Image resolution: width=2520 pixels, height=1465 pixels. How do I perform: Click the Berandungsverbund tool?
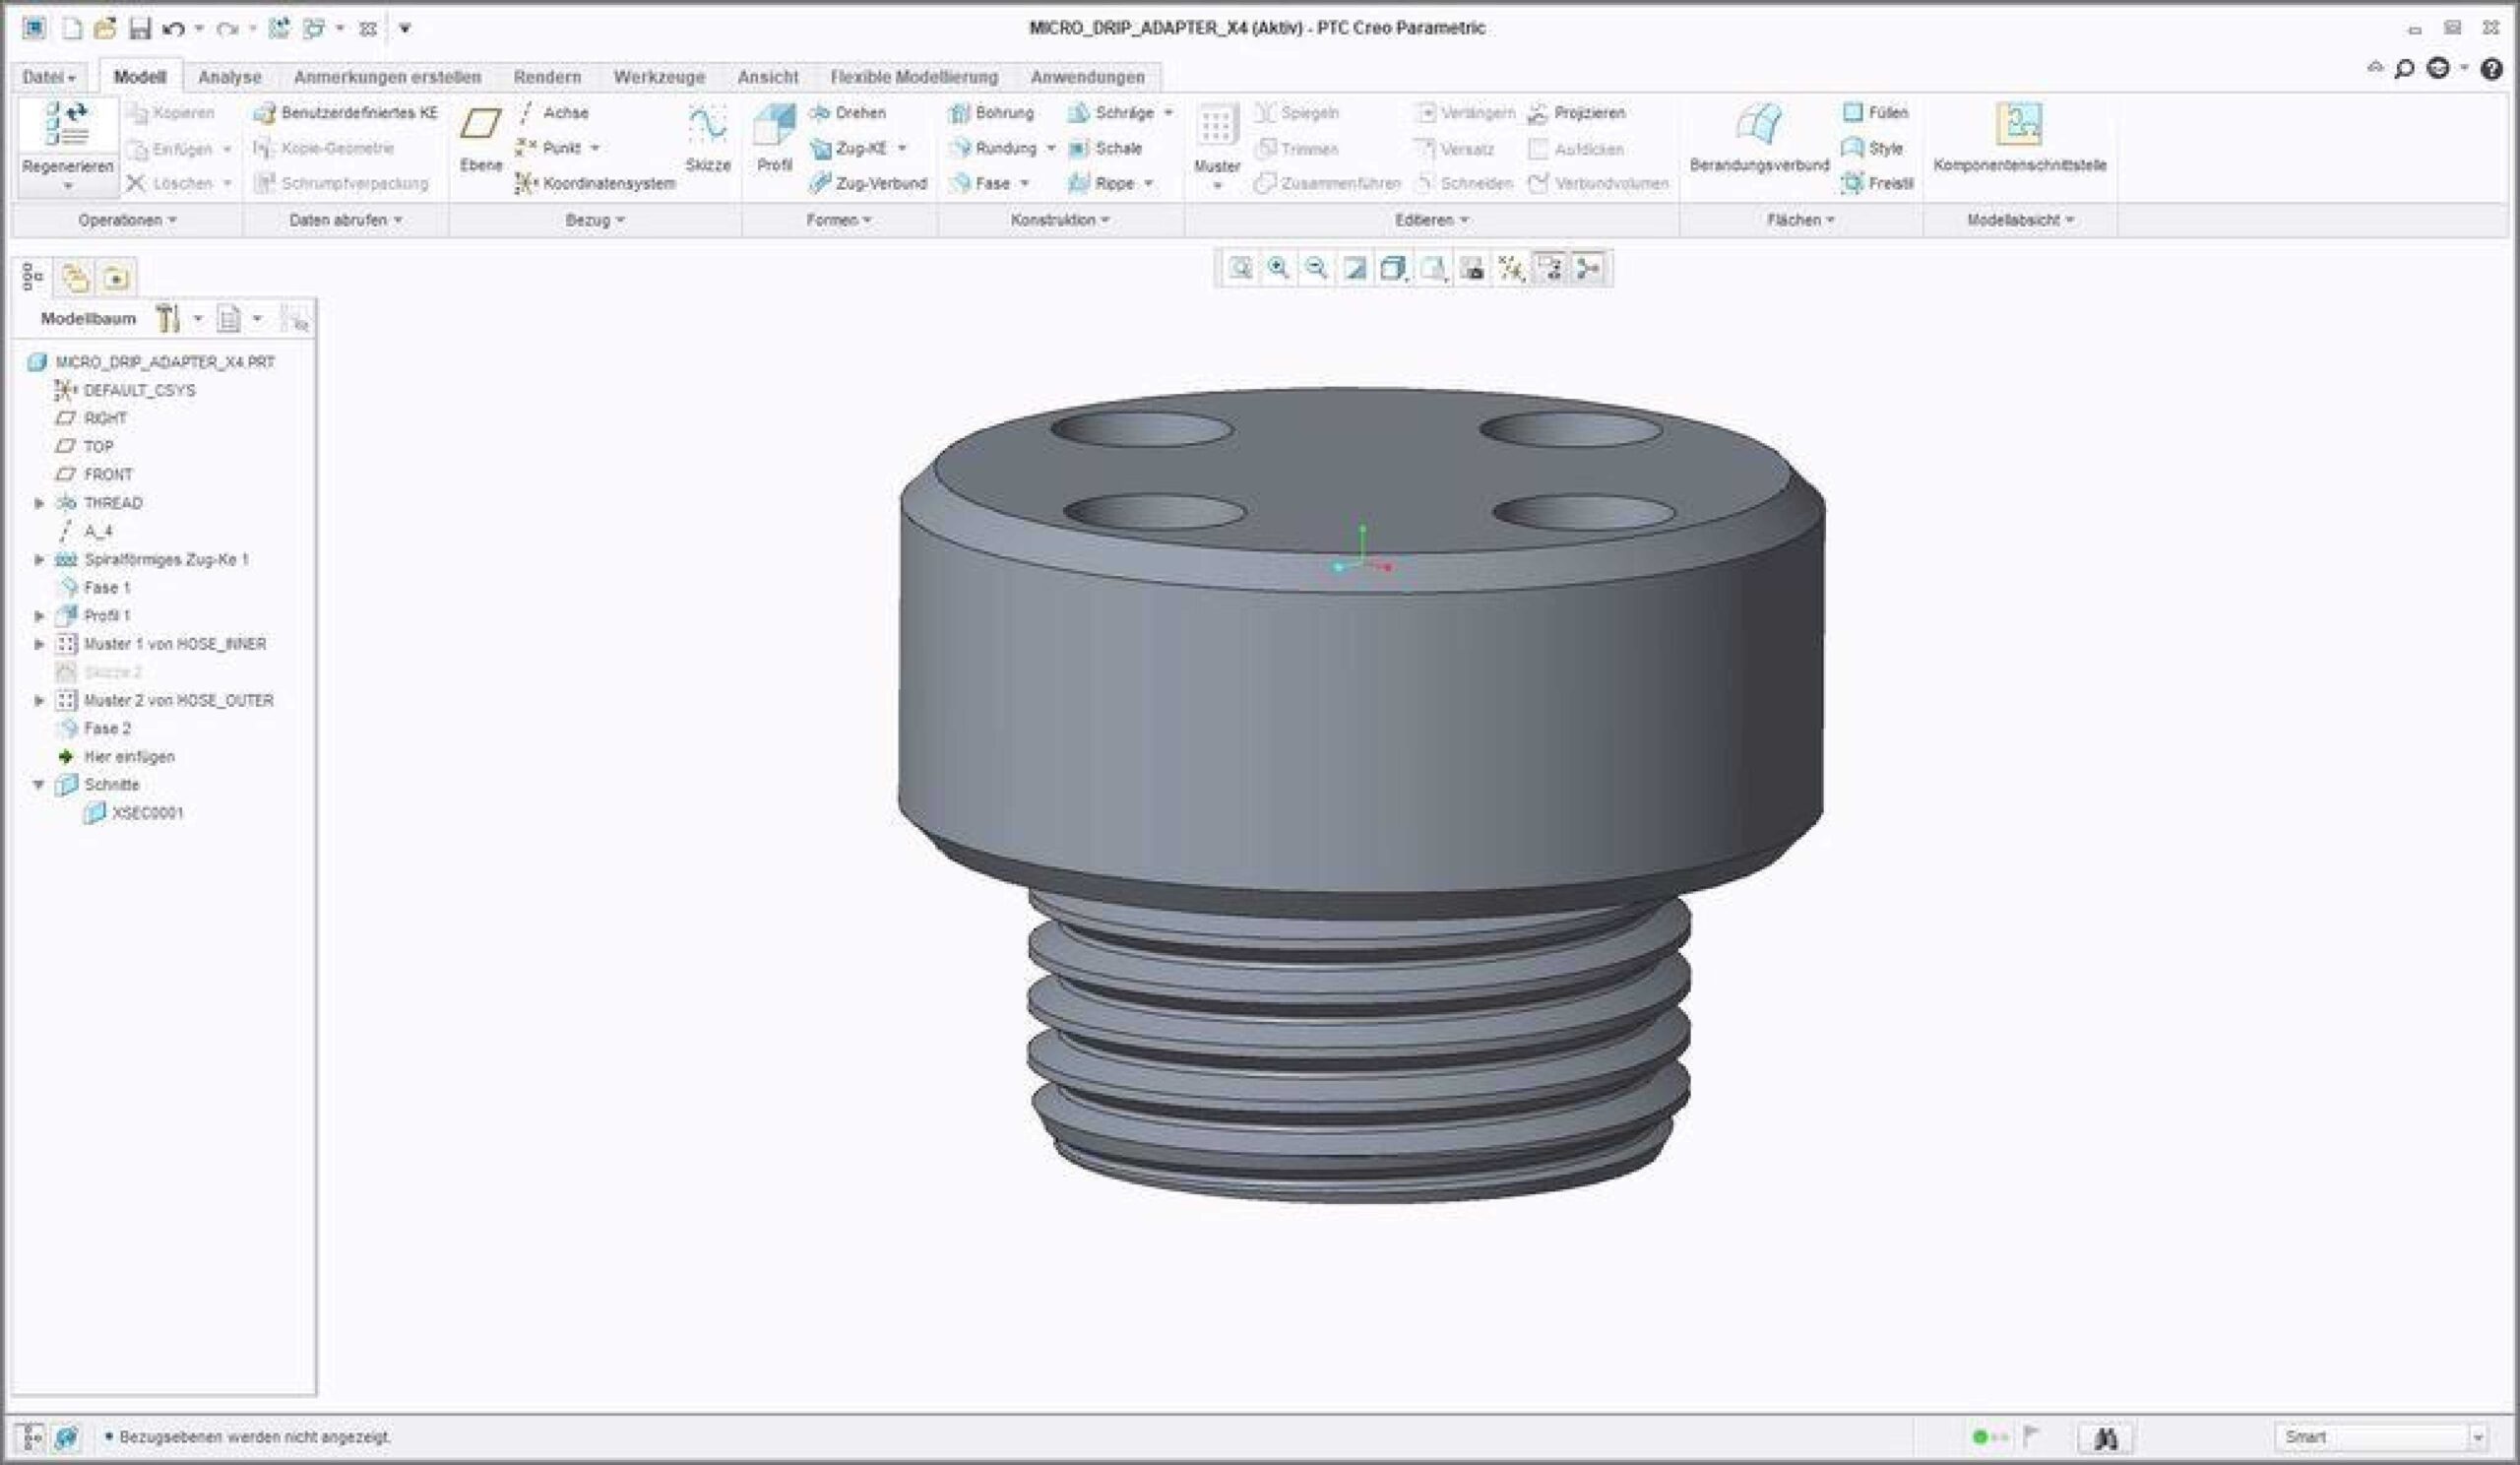[x=1759, y=138]
